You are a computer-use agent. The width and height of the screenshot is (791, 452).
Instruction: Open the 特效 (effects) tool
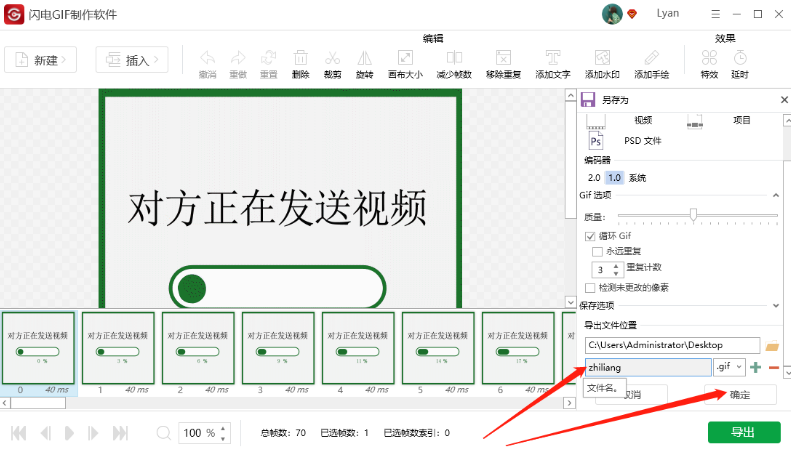tap(709, 62)
